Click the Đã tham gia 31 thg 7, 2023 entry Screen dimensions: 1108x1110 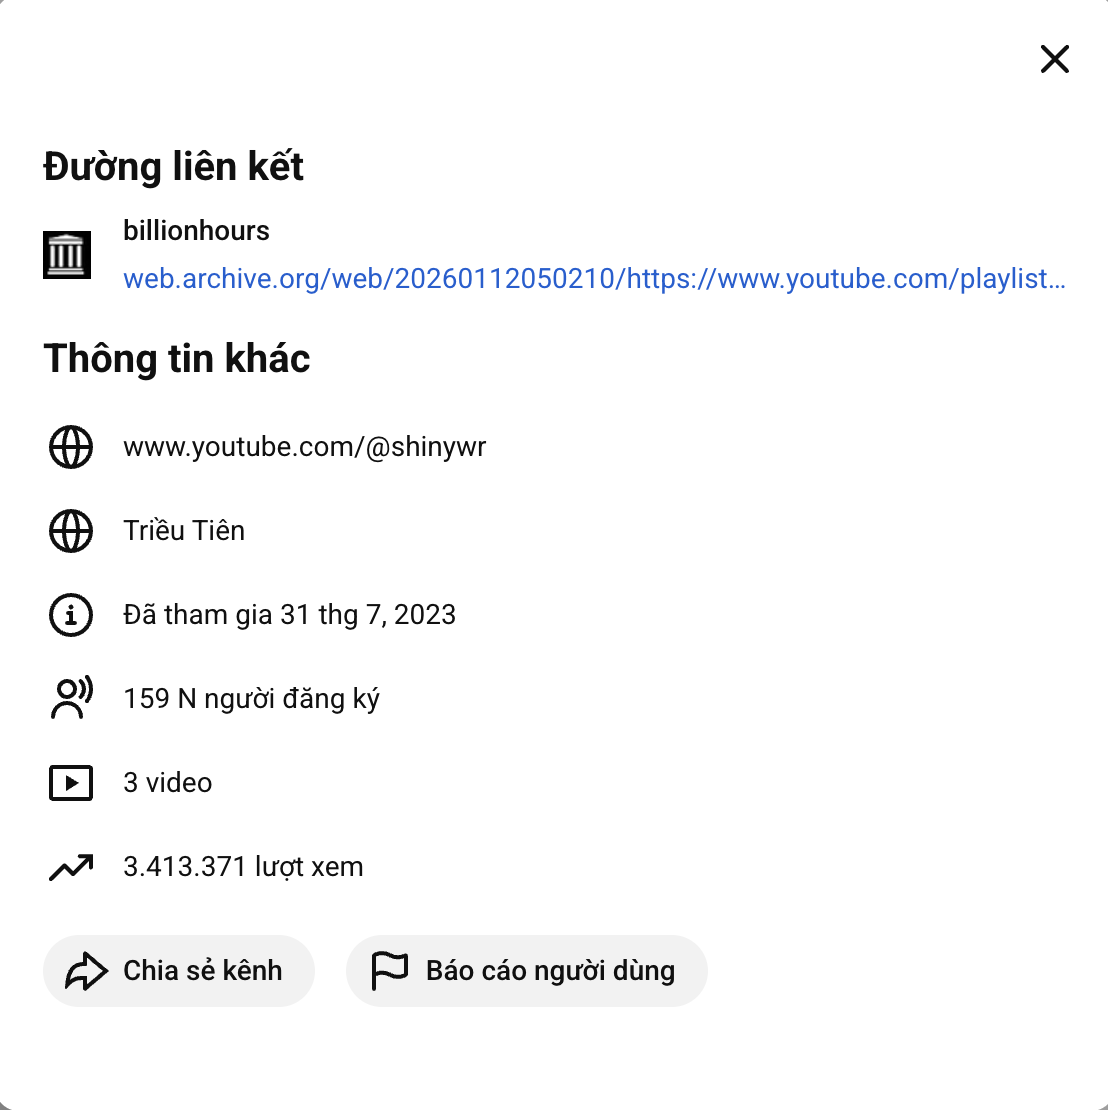click(289, 615)
